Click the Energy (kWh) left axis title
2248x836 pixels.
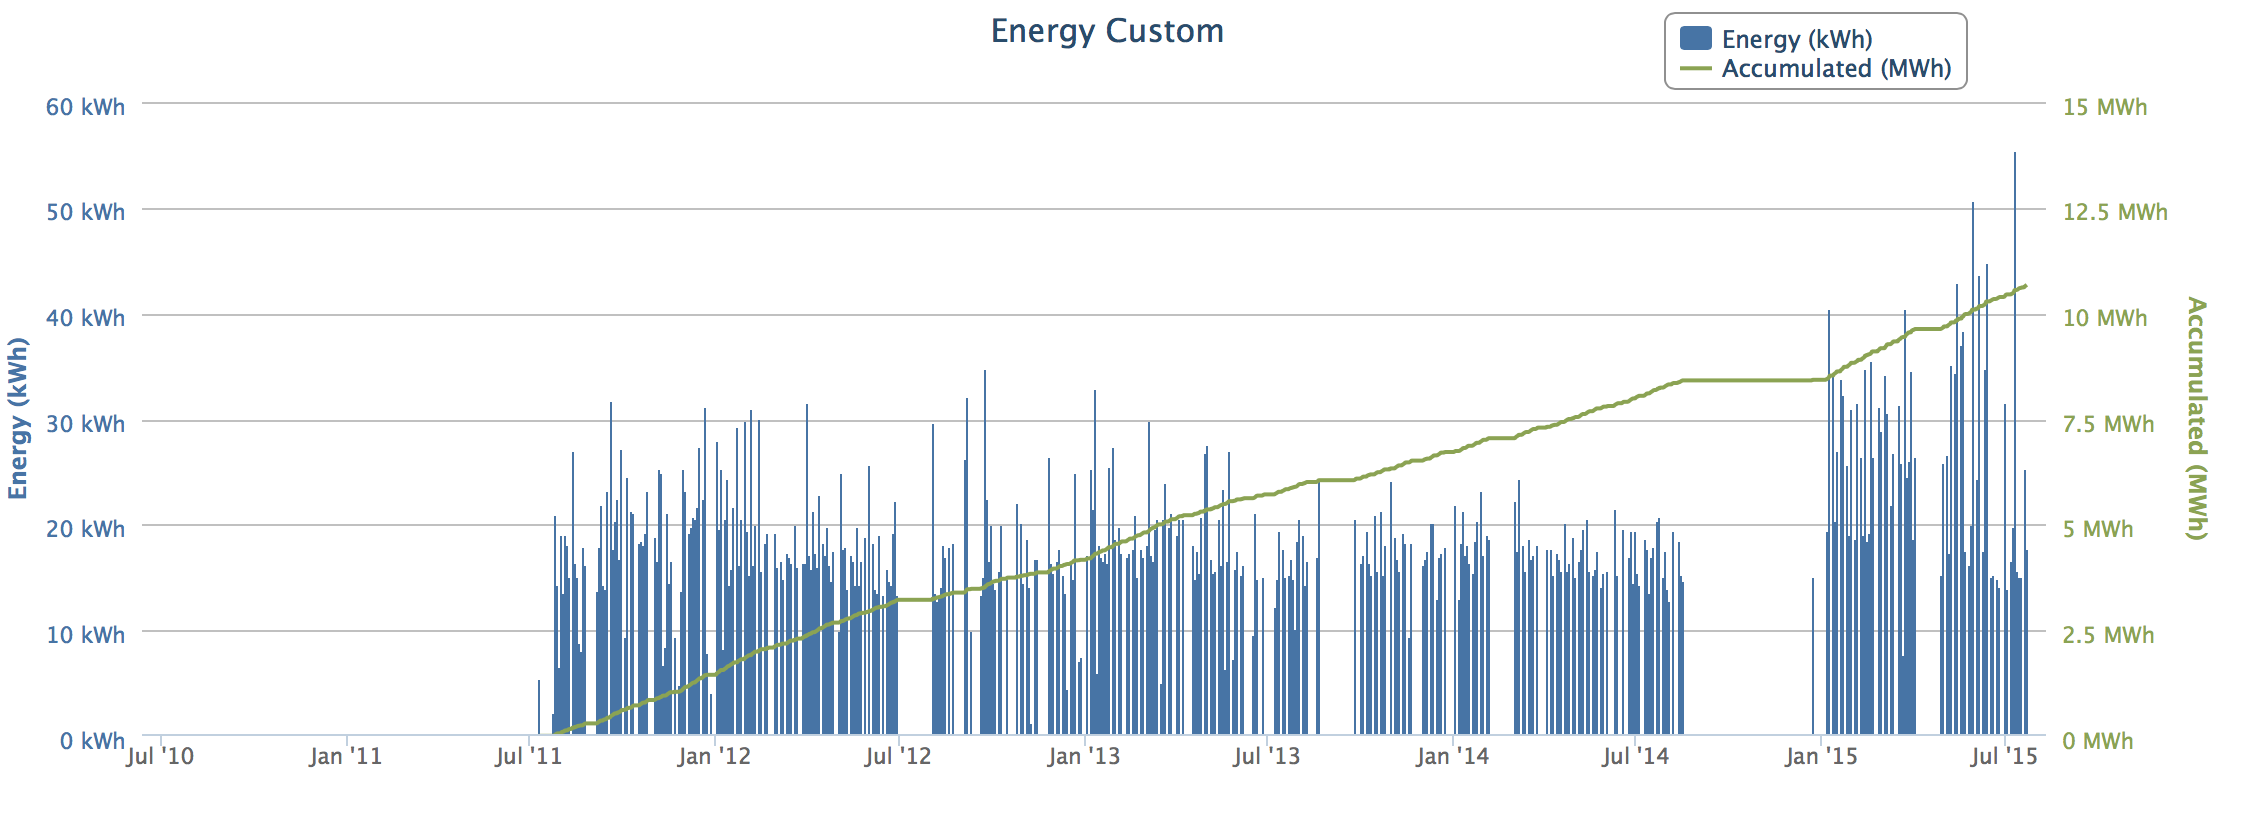(x=18, y=418)
